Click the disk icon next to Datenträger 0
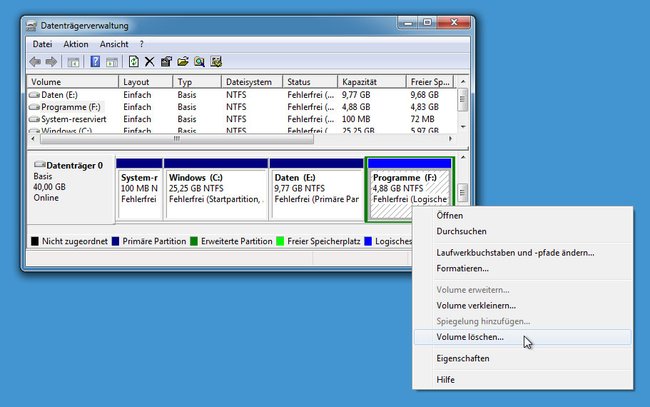This screenshot has width=650, height=407. tap(39, 165)
